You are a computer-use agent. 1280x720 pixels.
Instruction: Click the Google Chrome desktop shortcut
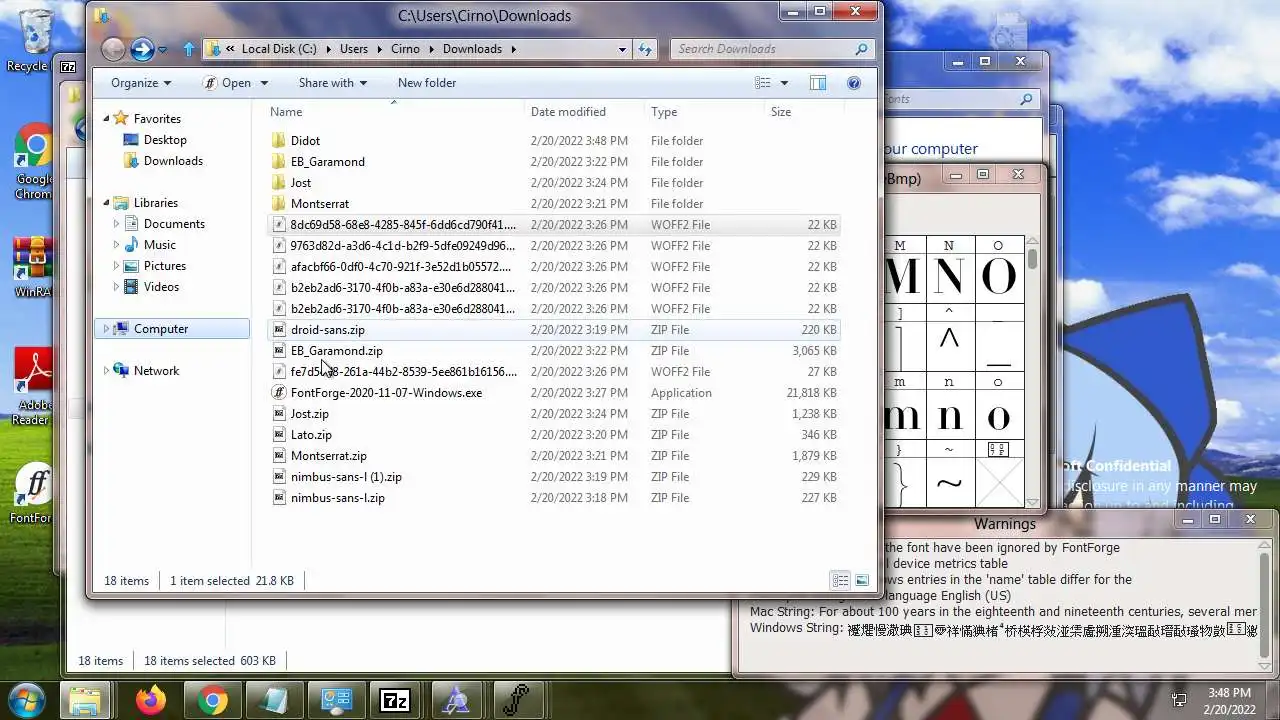33,161
